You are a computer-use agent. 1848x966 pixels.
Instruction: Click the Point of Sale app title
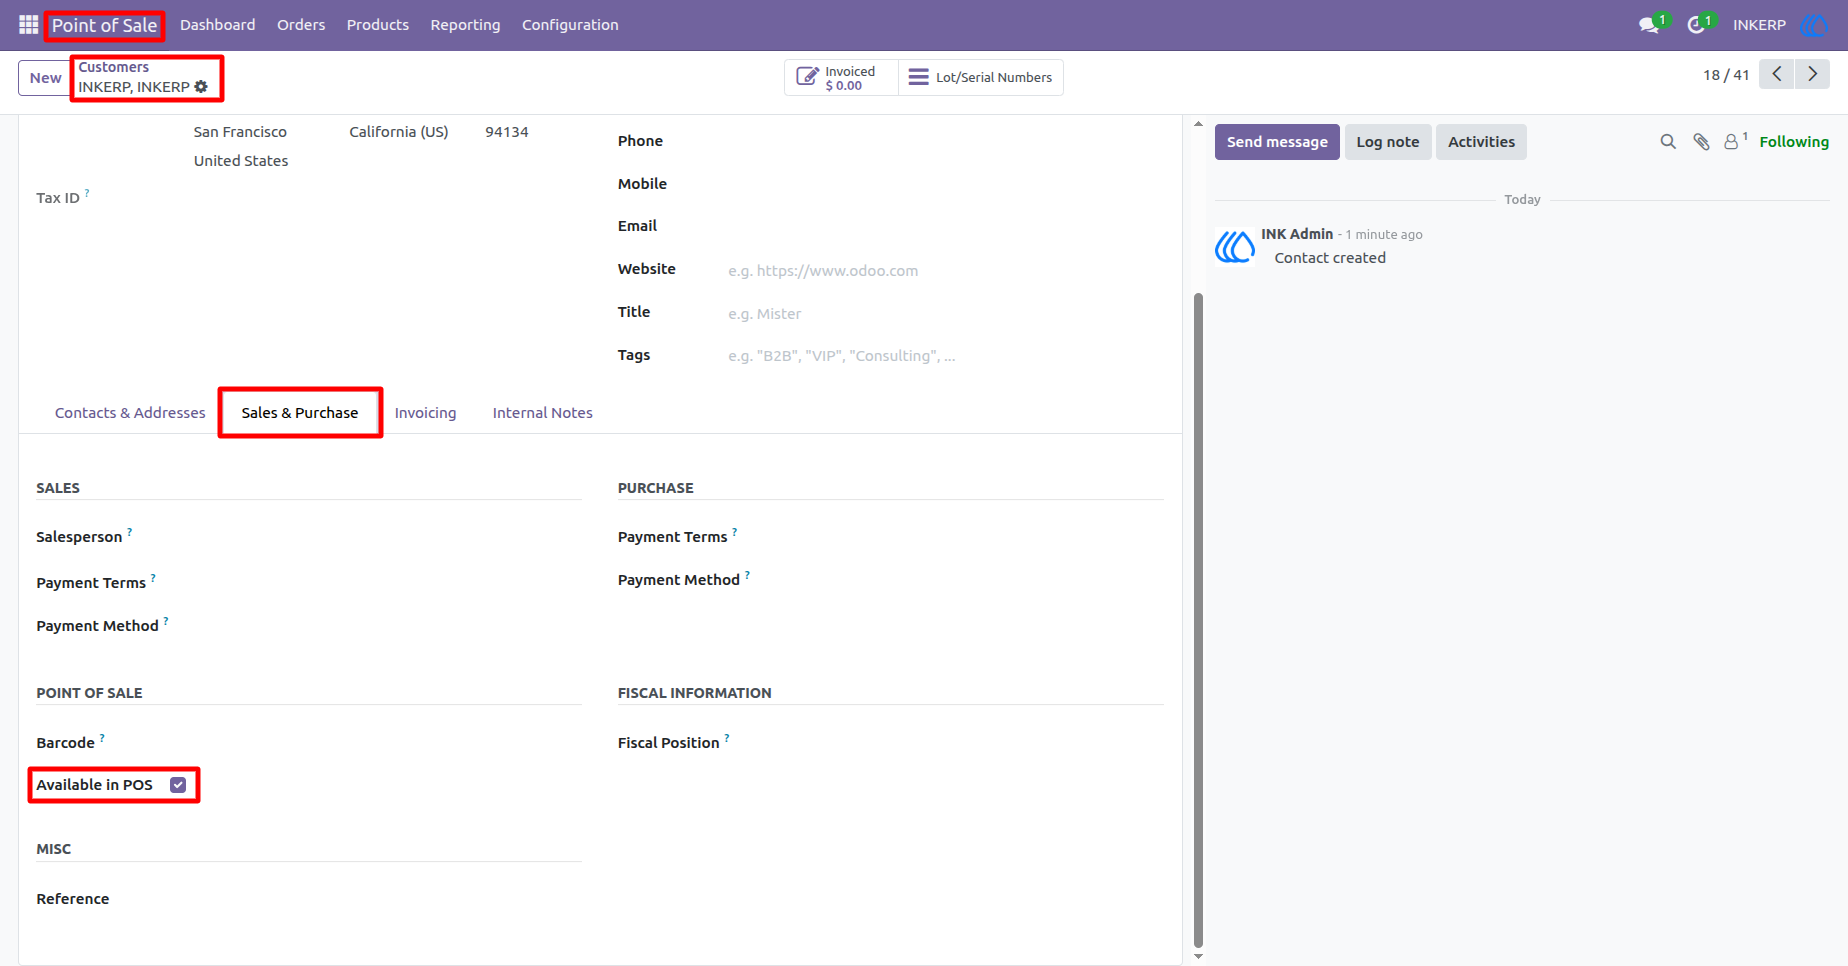pyautogui.click(x=104, y=25)
